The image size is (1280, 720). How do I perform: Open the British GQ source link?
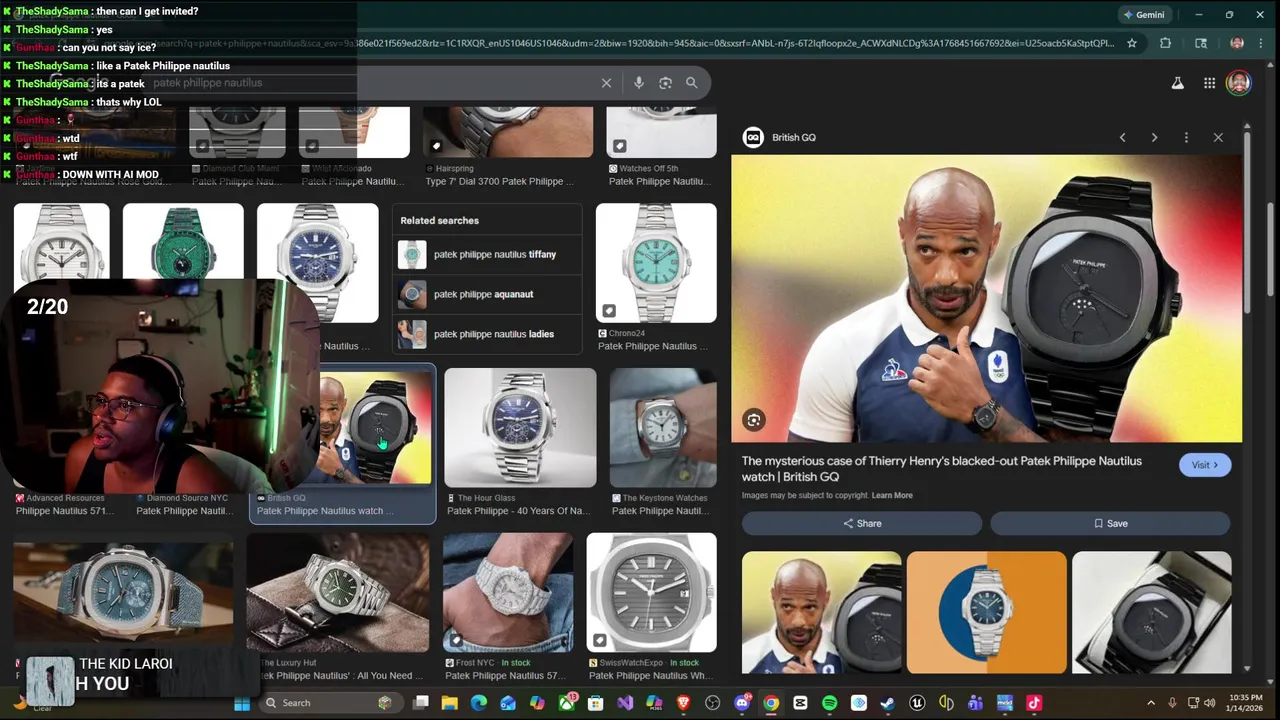[x=780, y=138]
